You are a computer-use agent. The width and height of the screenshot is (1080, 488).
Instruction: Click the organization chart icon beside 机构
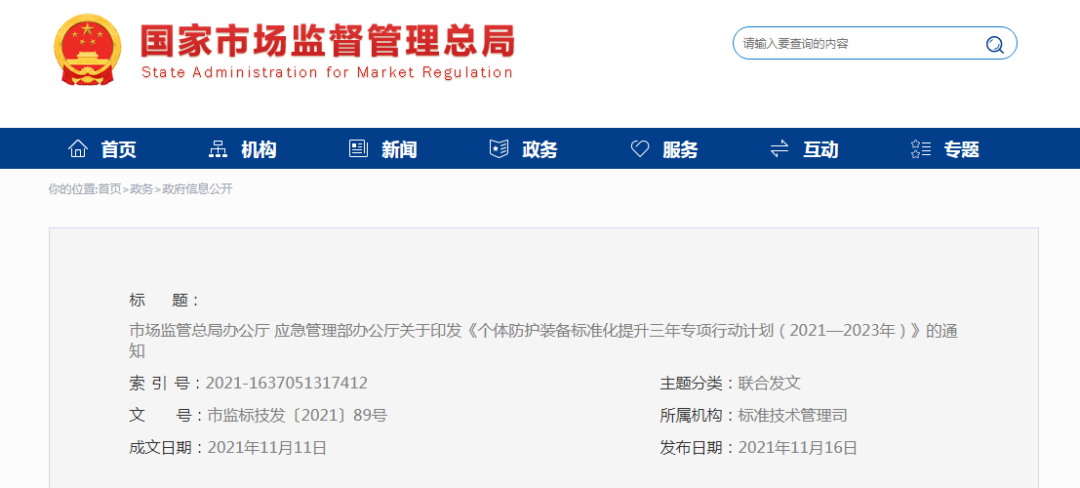(x=218, y=149)
